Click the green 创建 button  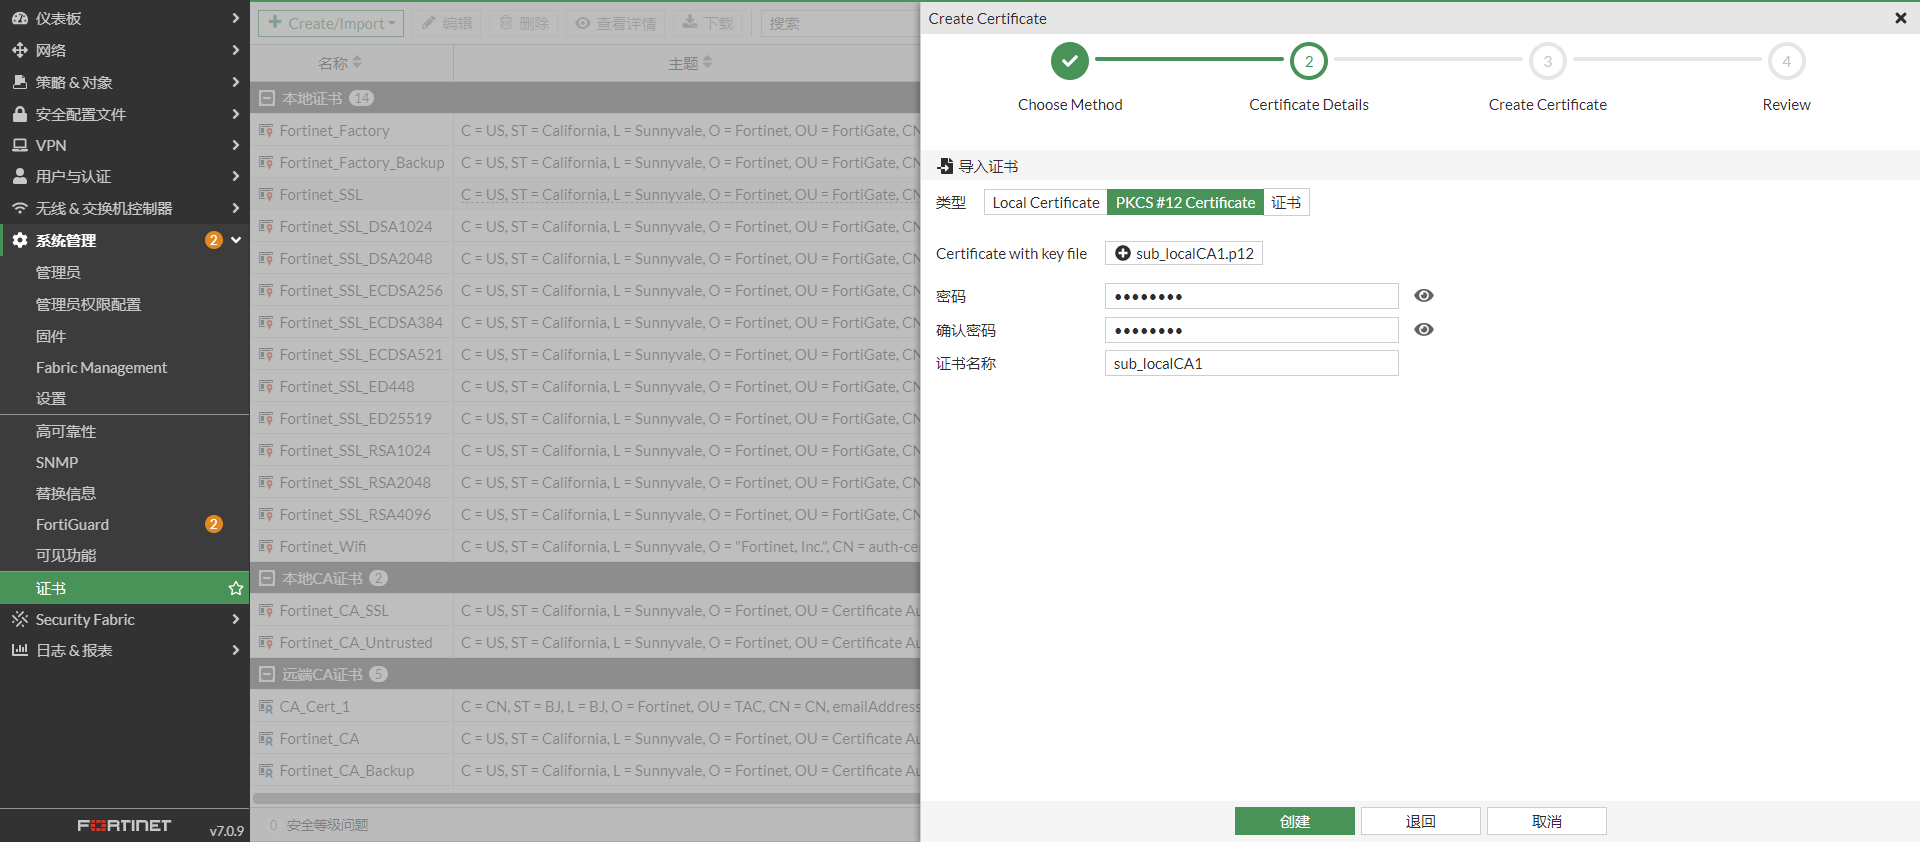pos(1294,821)
